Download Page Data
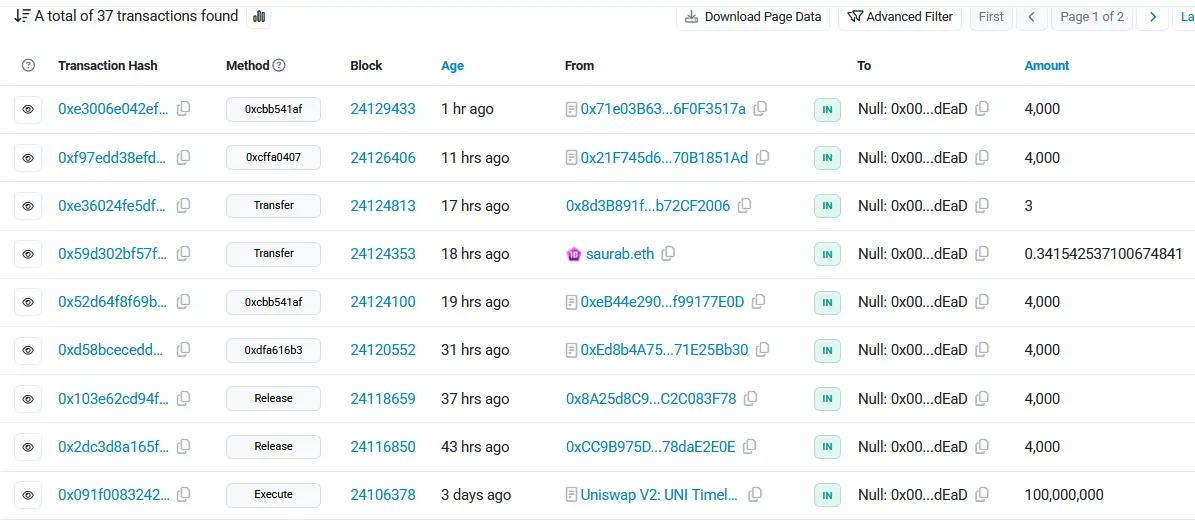 pyautogui.click(x=754, y=17)
